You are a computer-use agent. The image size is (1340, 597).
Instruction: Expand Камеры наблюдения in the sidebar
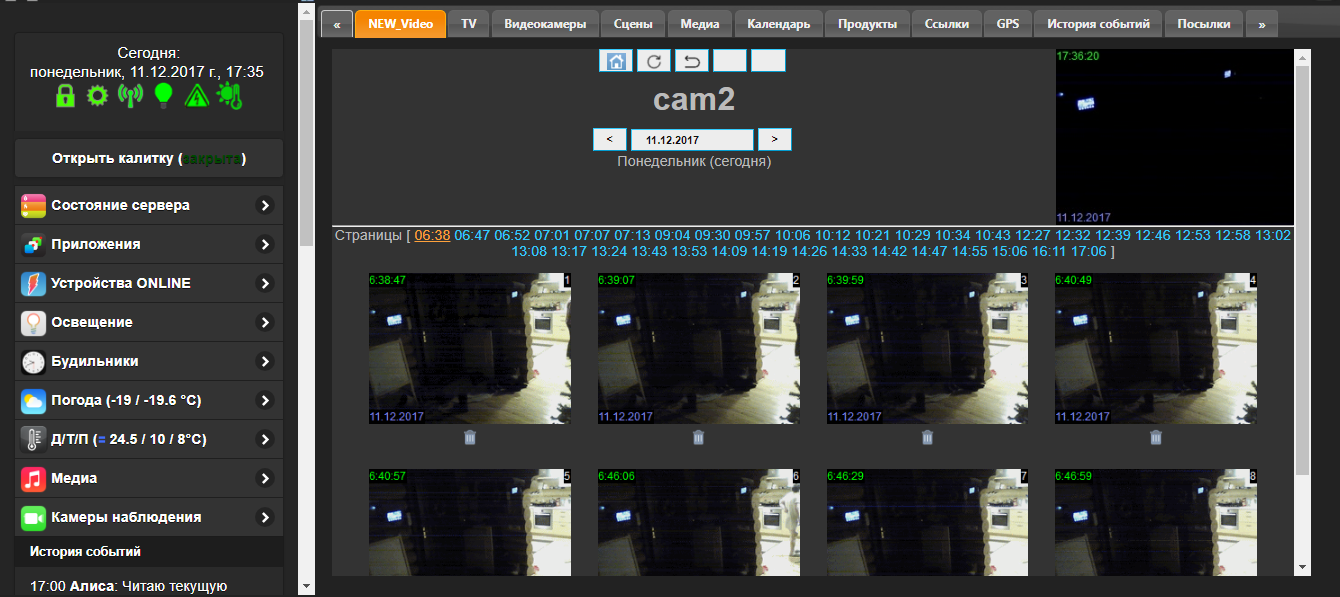pos(149,517)
